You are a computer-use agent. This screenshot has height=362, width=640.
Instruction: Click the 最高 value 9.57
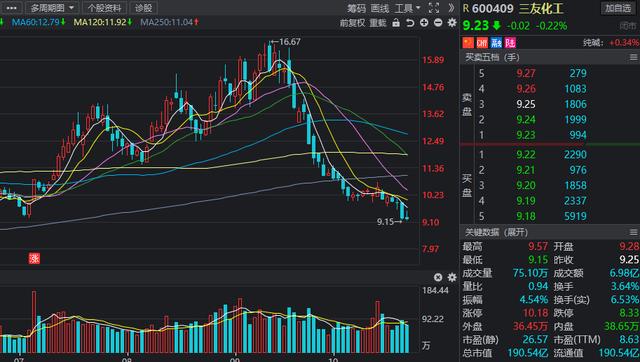tap(538, 247)
